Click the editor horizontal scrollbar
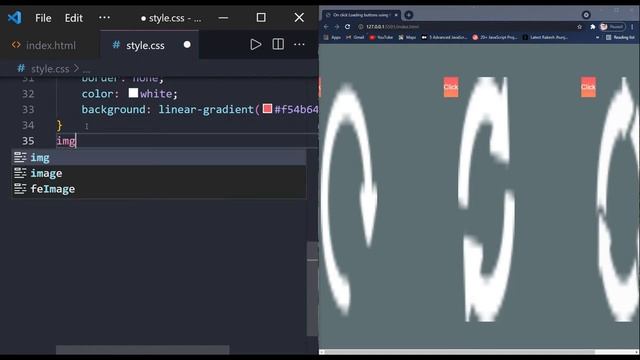 142,350
